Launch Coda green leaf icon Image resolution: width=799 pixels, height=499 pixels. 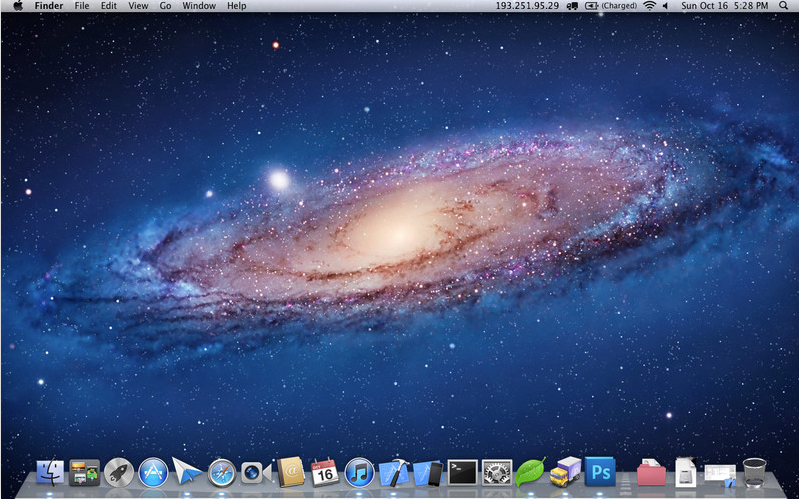coord(530,472)
